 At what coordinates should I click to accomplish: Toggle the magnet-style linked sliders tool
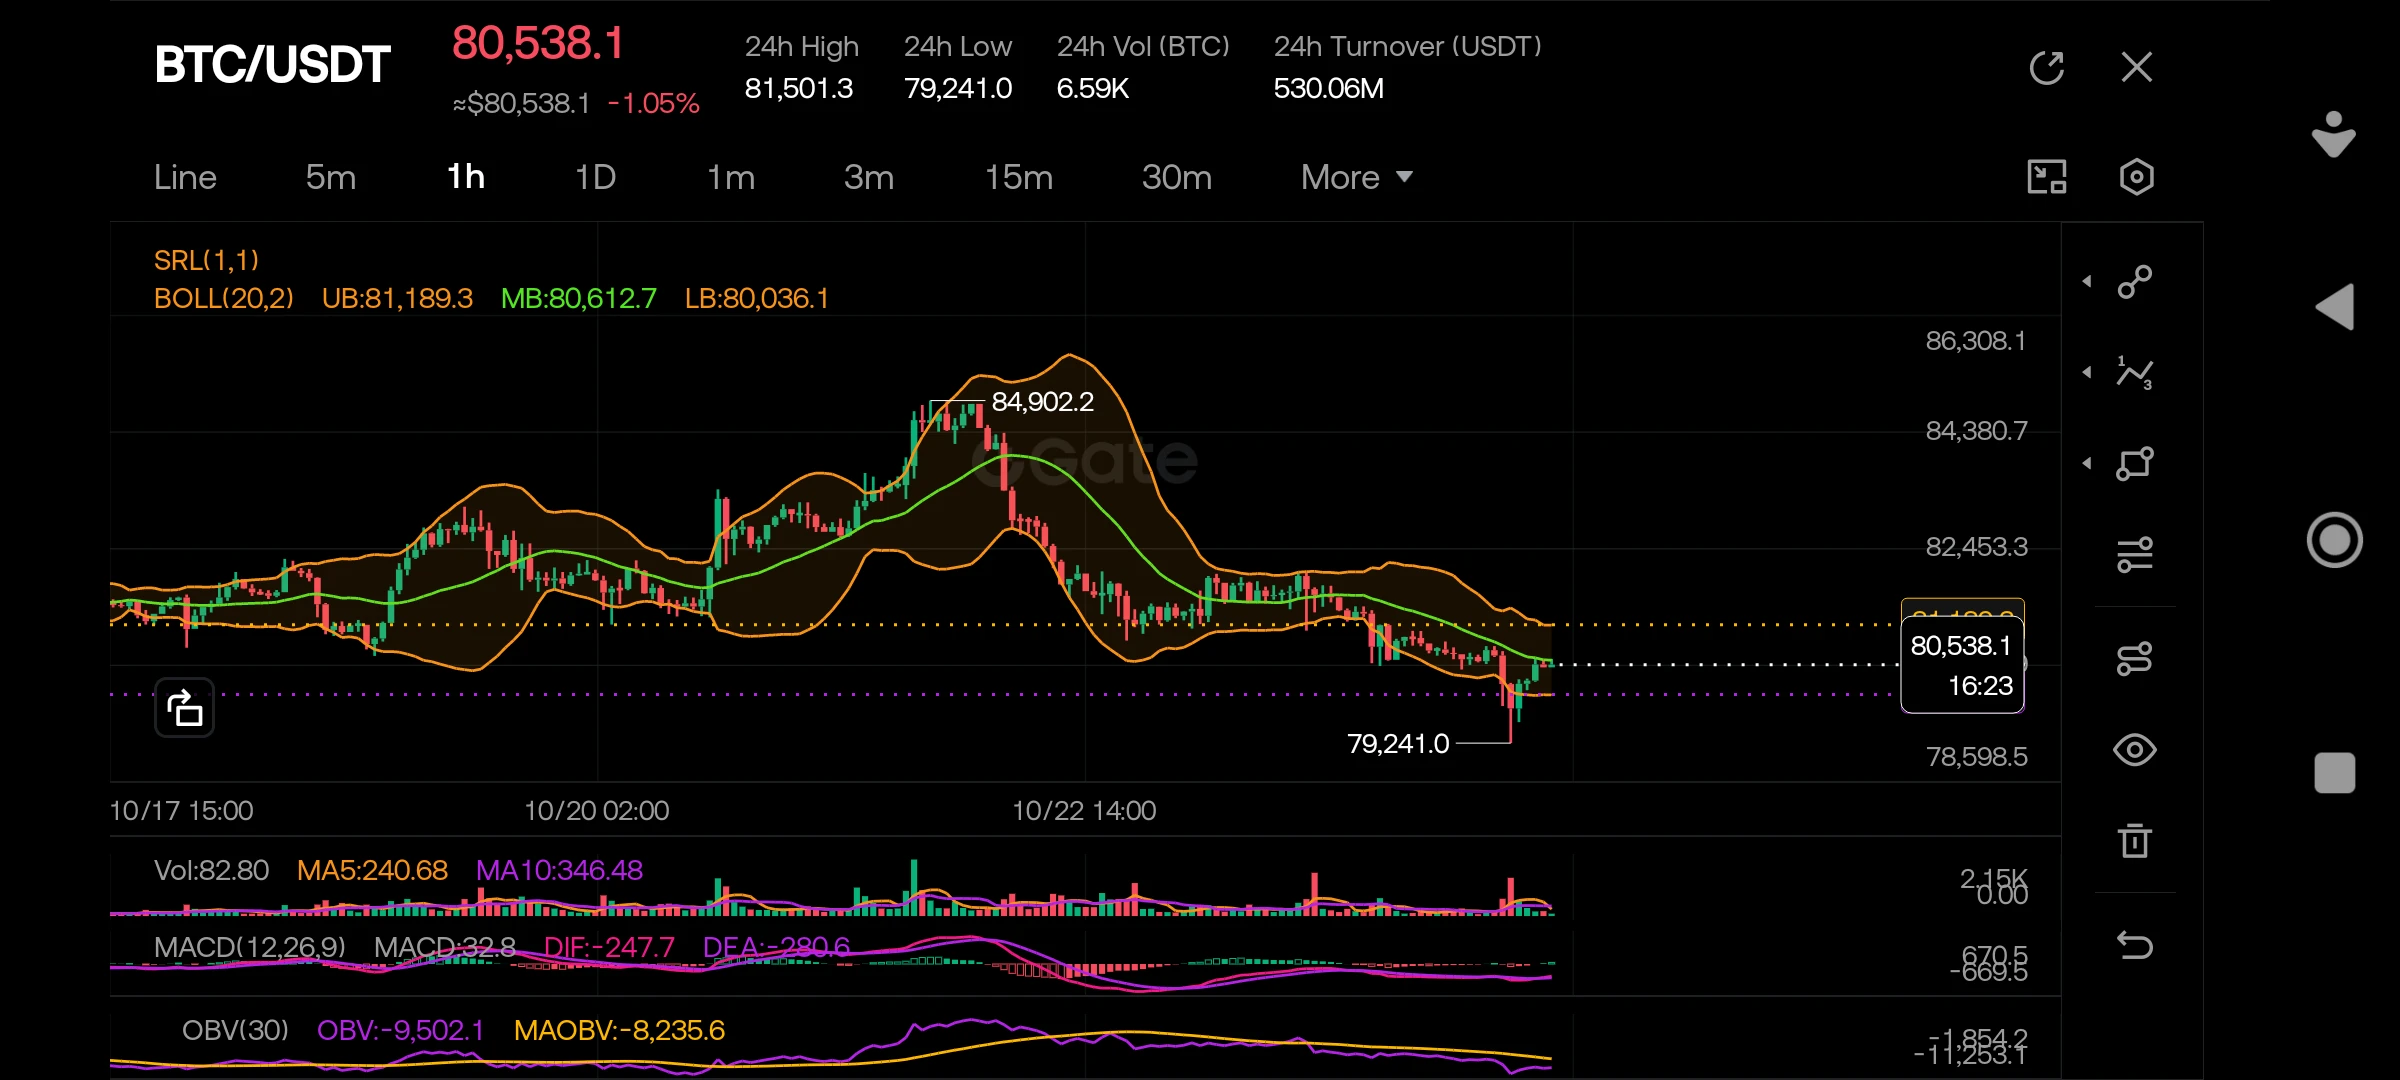2135,659
